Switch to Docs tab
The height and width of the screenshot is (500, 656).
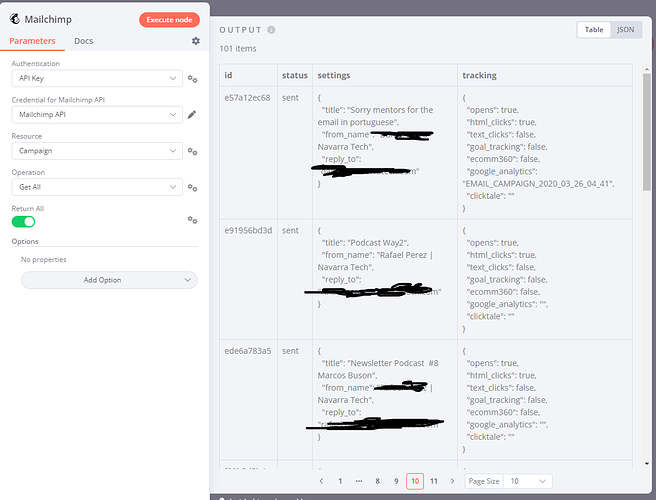84,41
